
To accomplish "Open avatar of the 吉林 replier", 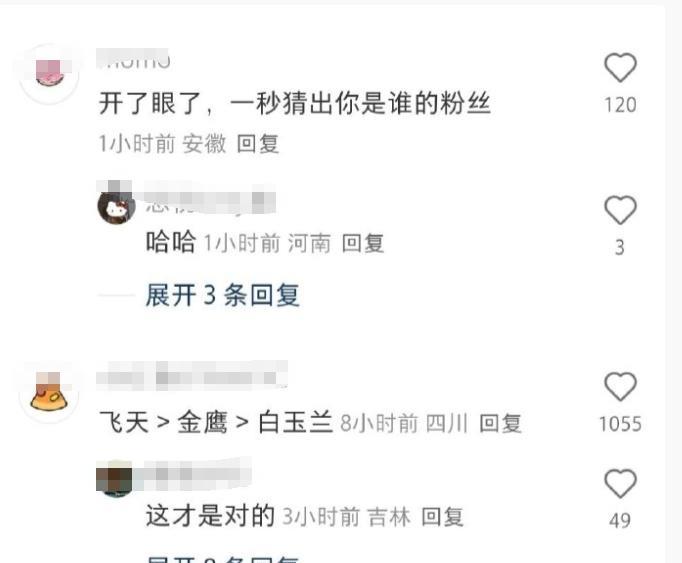I will 115,479.
